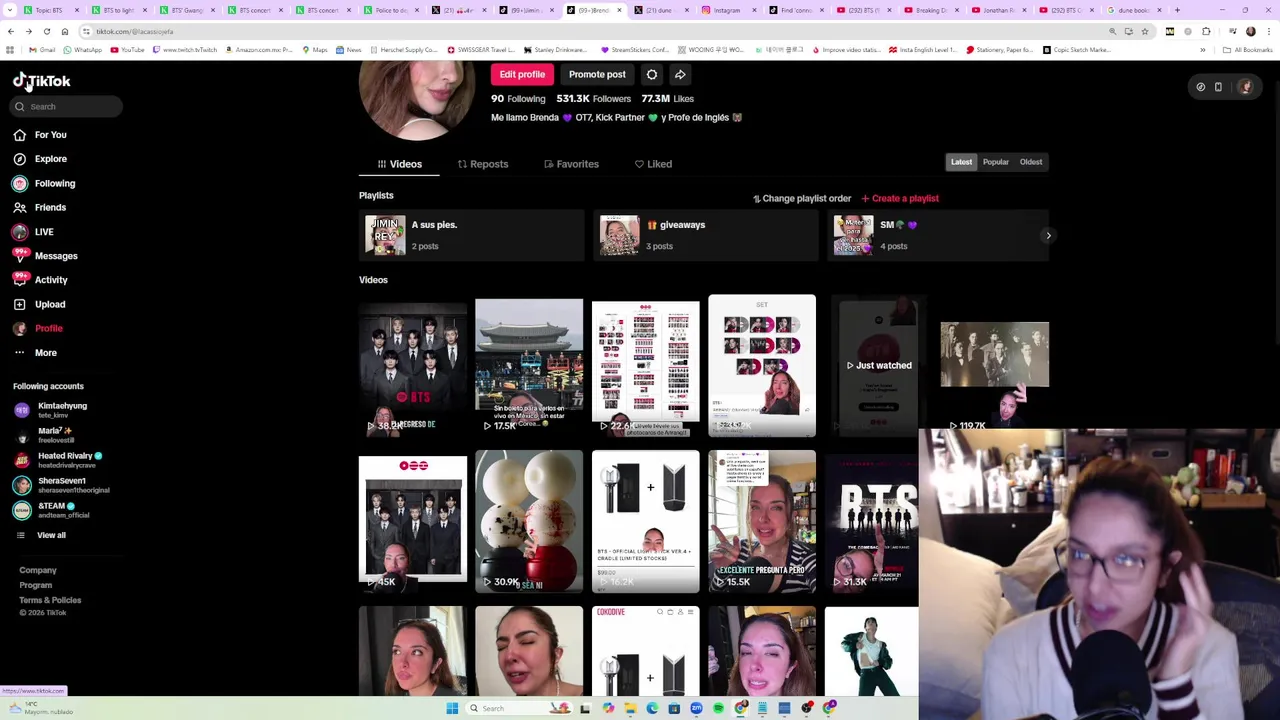Screen dimensions: 1280x720
Task: Open LIVE in sidebar
Action: point(33,232)
